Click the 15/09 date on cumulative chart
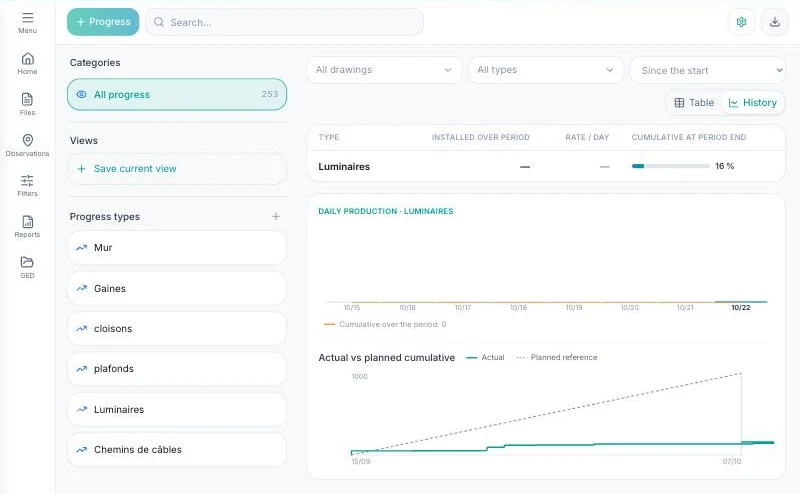Screen dimensions: 800x494 [x=361, y=461]
